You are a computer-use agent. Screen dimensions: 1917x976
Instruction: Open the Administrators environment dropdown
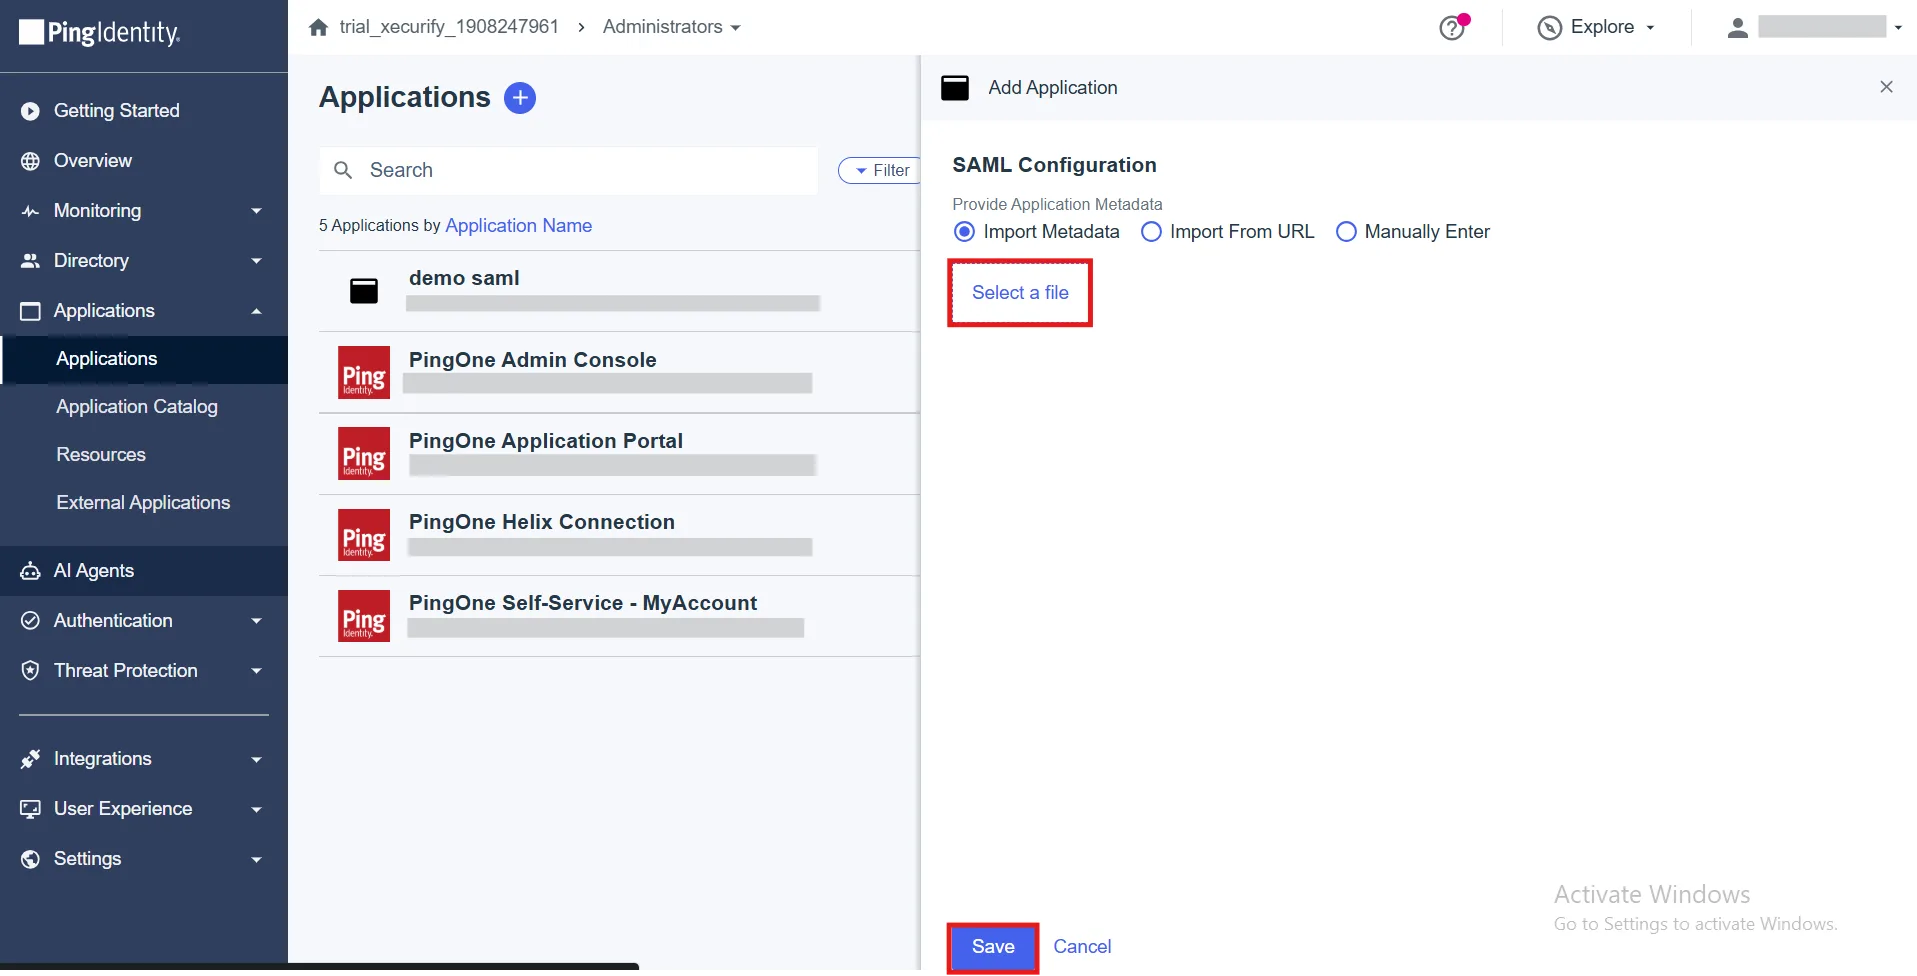(x=672, y=27)
